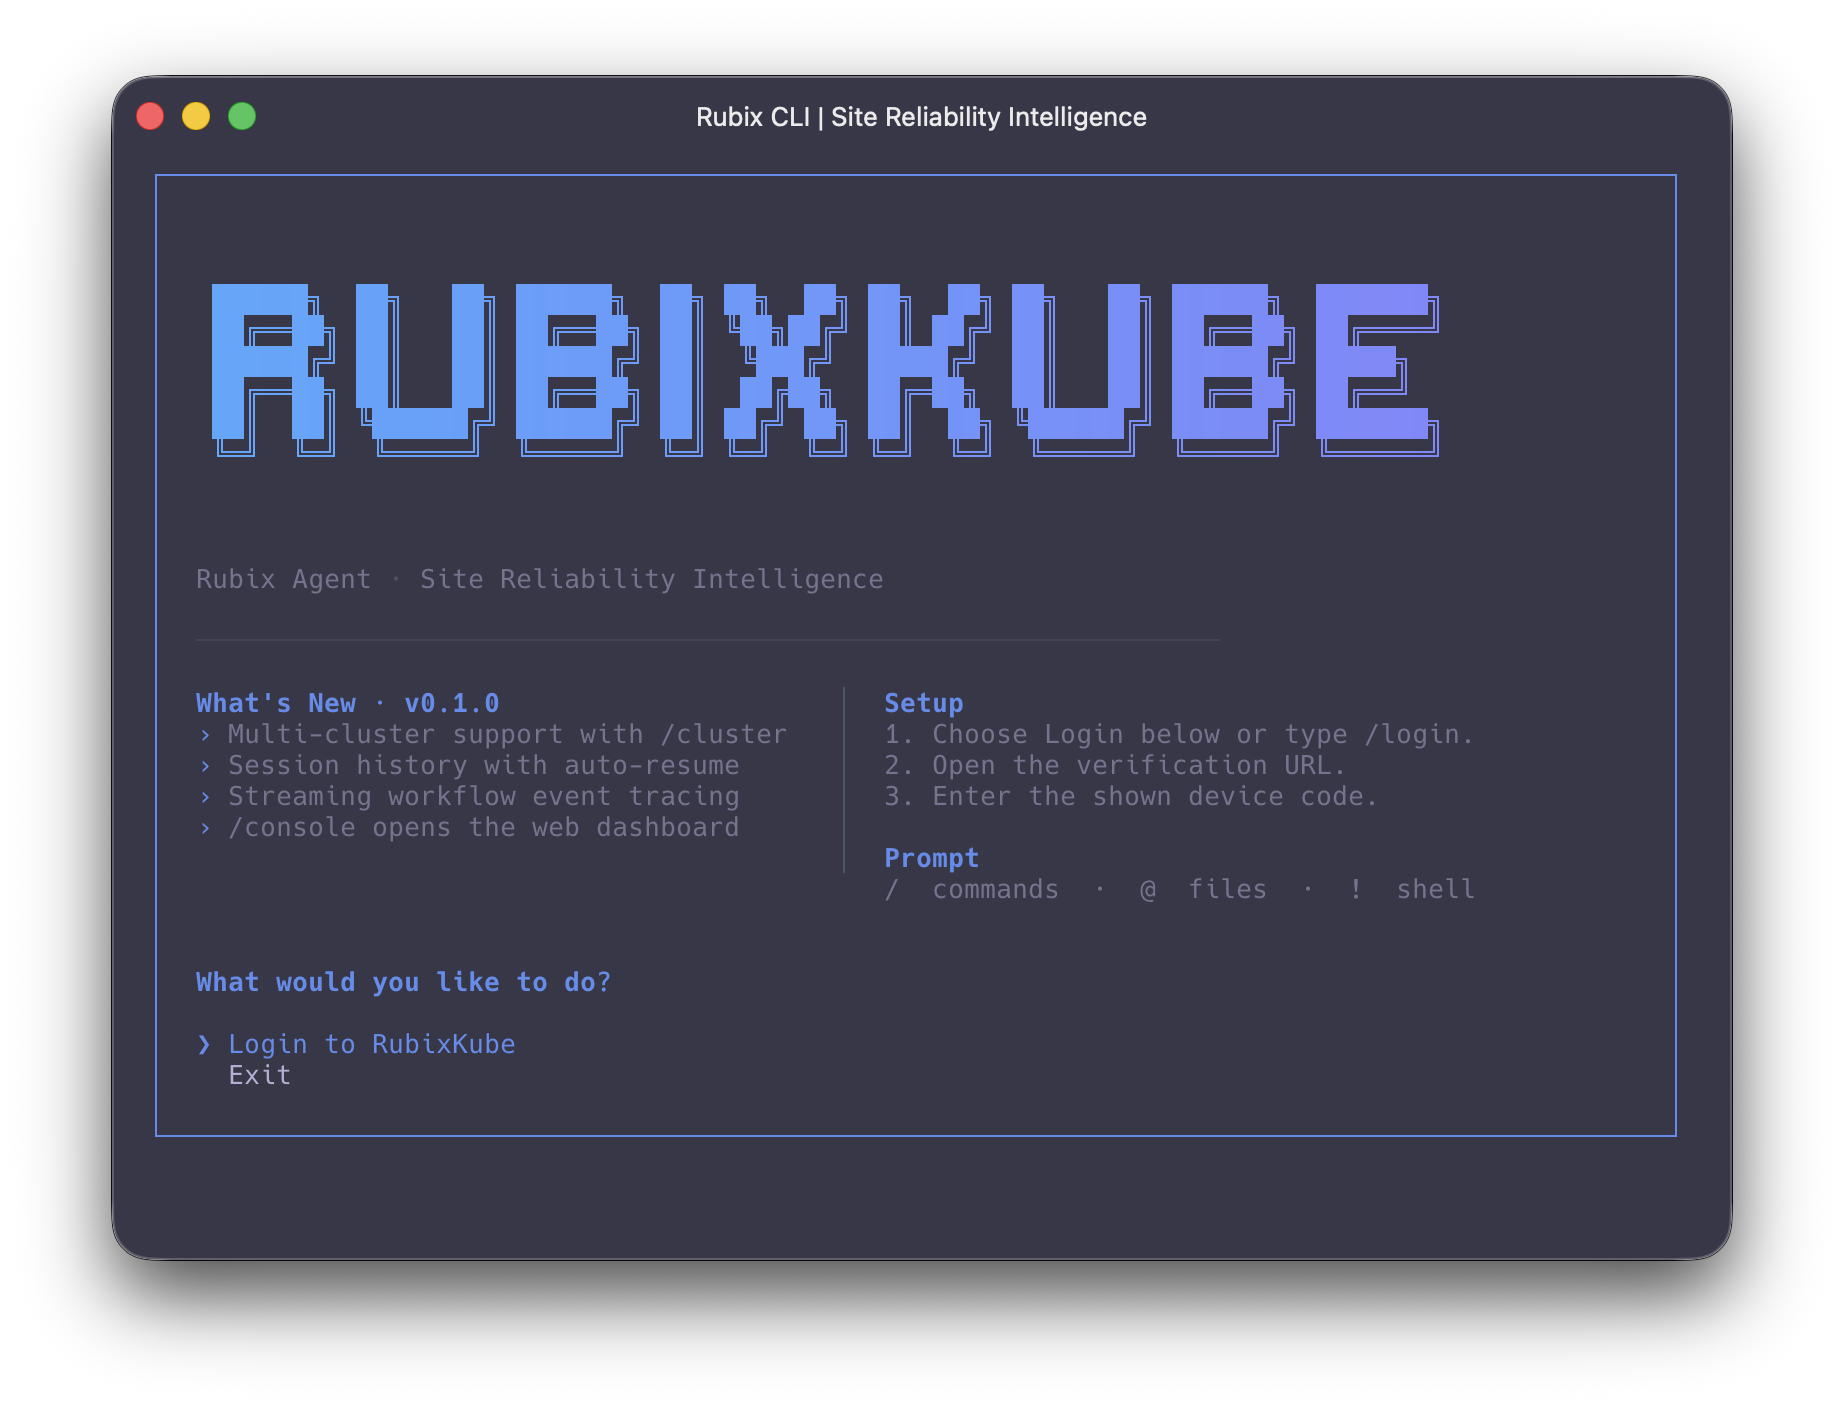Click the slash commands symbol in Prompt row
1844x1408 pixels.
[891, 888]
